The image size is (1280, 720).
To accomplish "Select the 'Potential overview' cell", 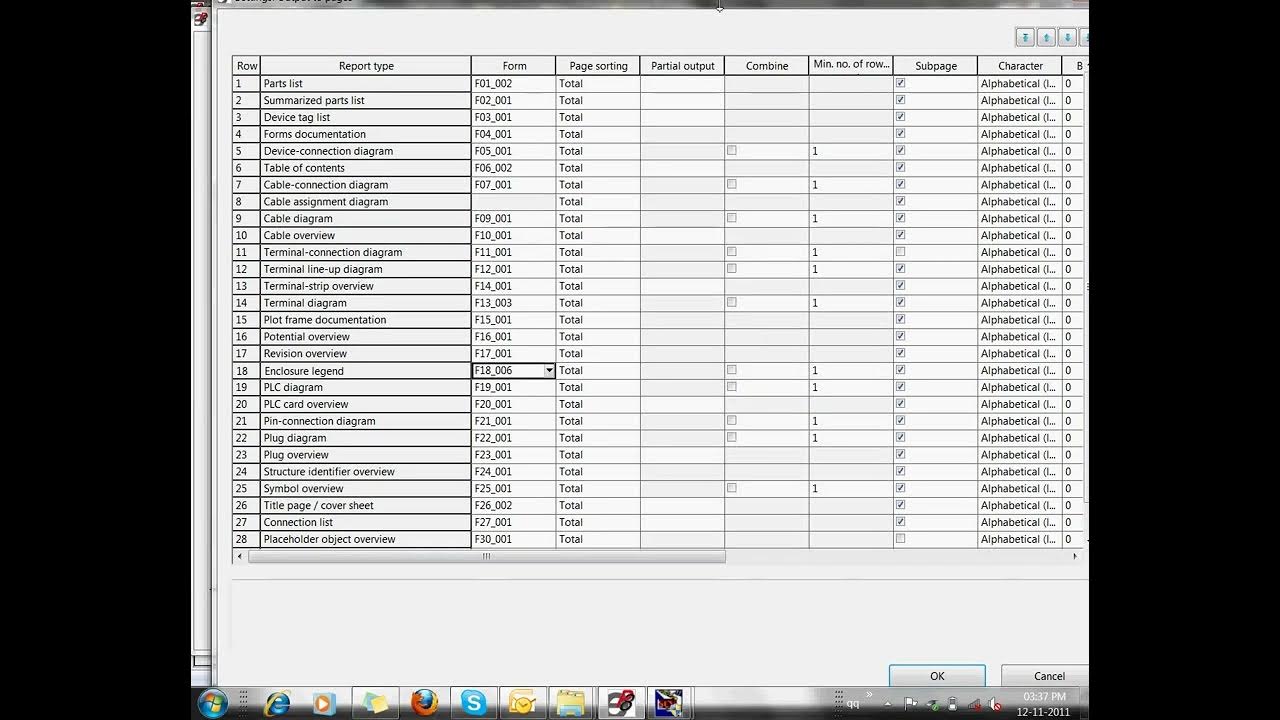I will pos(366,336).
